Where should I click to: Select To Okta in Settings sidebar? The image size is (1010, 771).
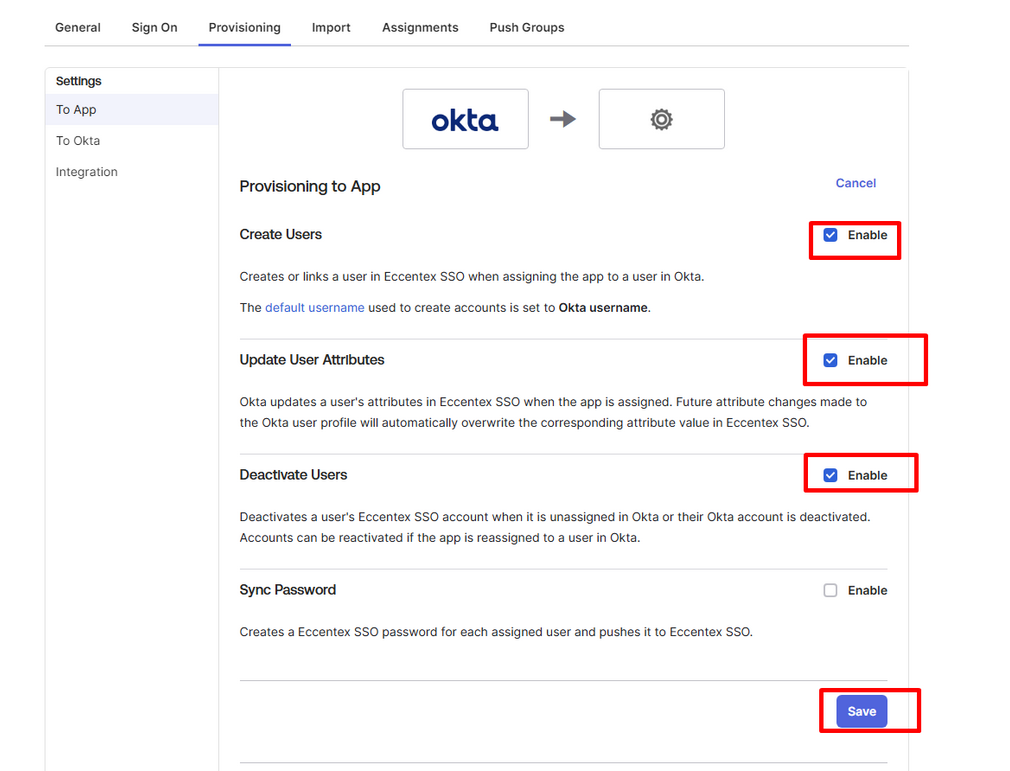tap(132, 140)
